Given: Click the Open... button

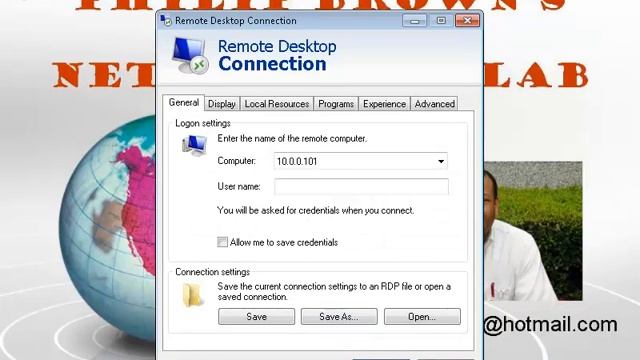Looking at the screenshot, I should (x=422, y=317).
